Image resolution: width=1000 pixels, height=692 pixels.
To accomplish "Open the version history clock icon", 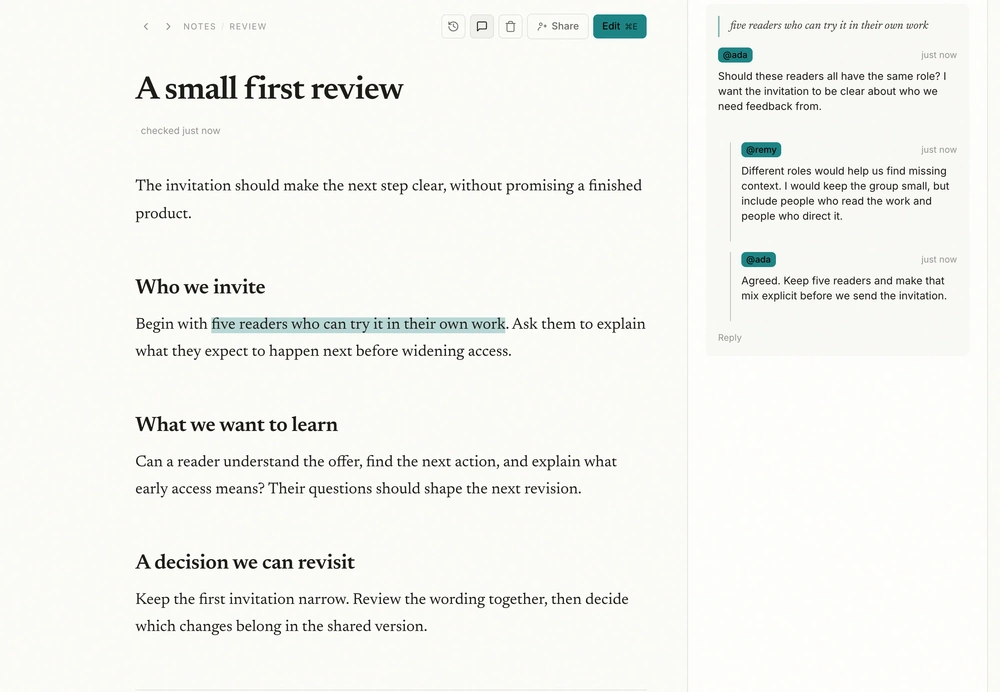I will pyautogui.click(x=453, y=26).
